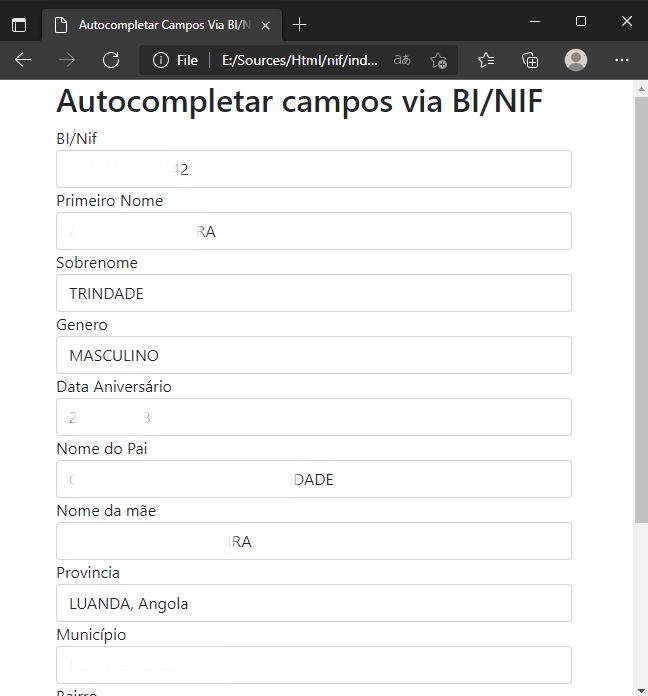Select the Autocompletar Campos Via BI/N tab
The height and width of the screenshot is (696, 648).
[162, 25]
